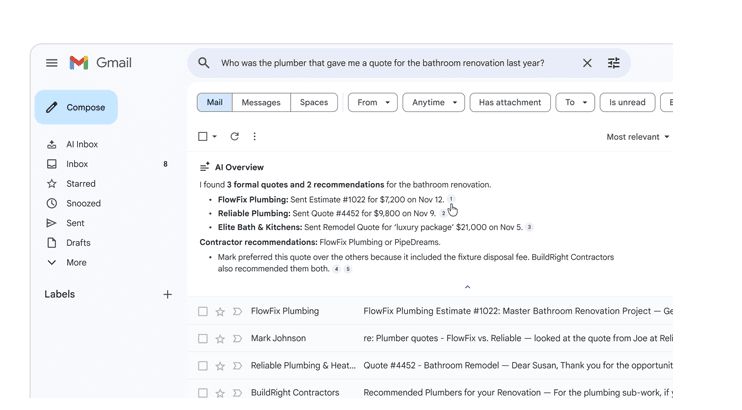Add a new label with plus icon
742x410 pixels.
167,295
